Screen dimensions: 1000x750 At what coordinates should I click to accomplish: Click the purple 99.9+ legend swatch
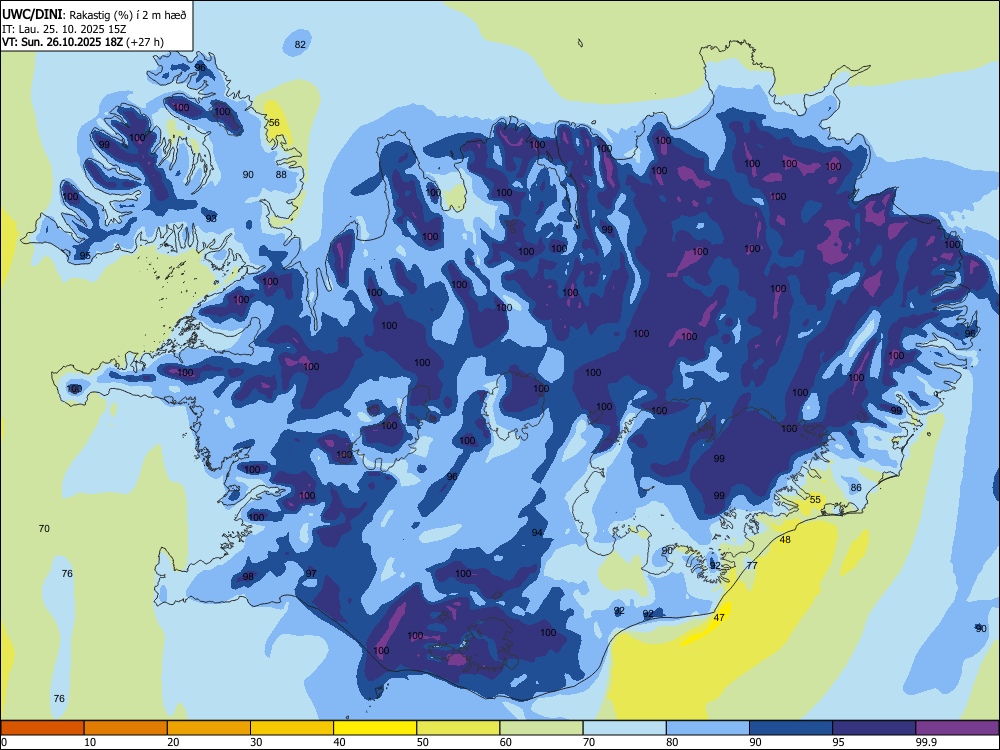957,728
